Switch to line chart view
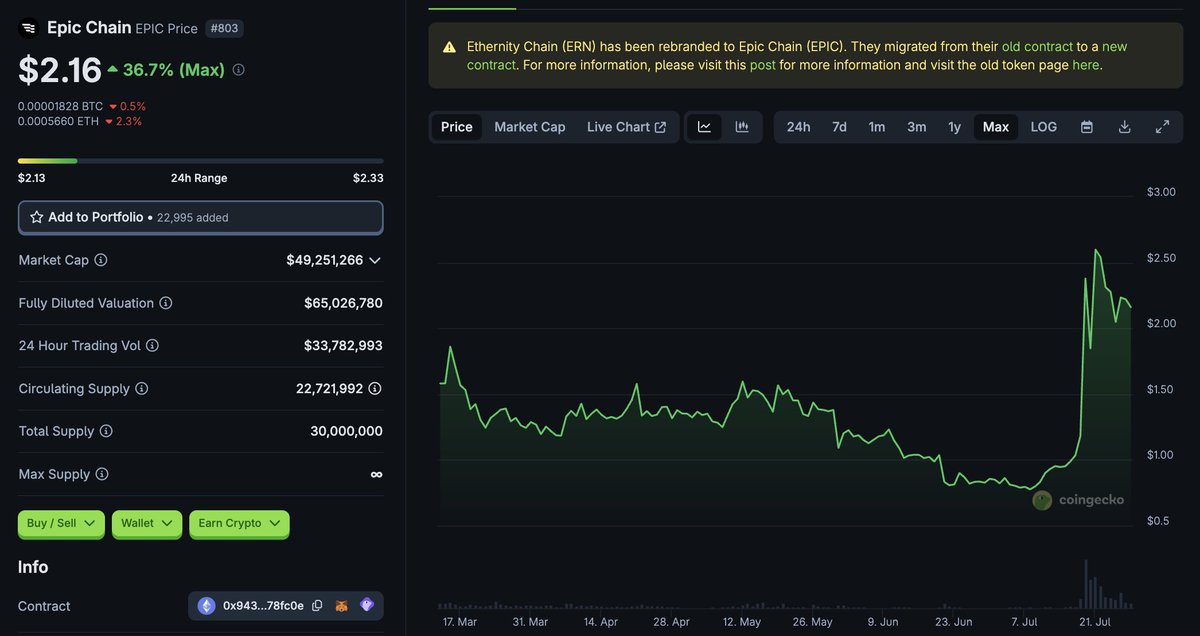This screenshot has height=636, width=1200. click(704, 127)
